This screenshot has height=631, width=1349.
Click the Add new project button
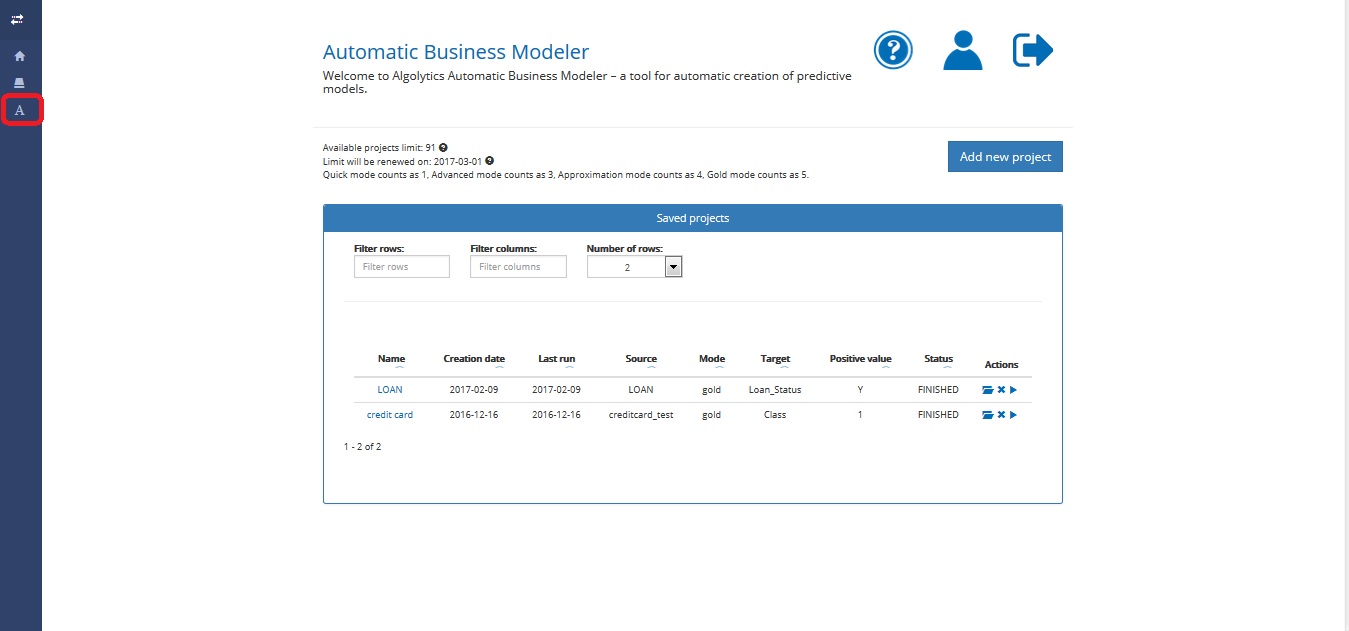coord(1005,157)
